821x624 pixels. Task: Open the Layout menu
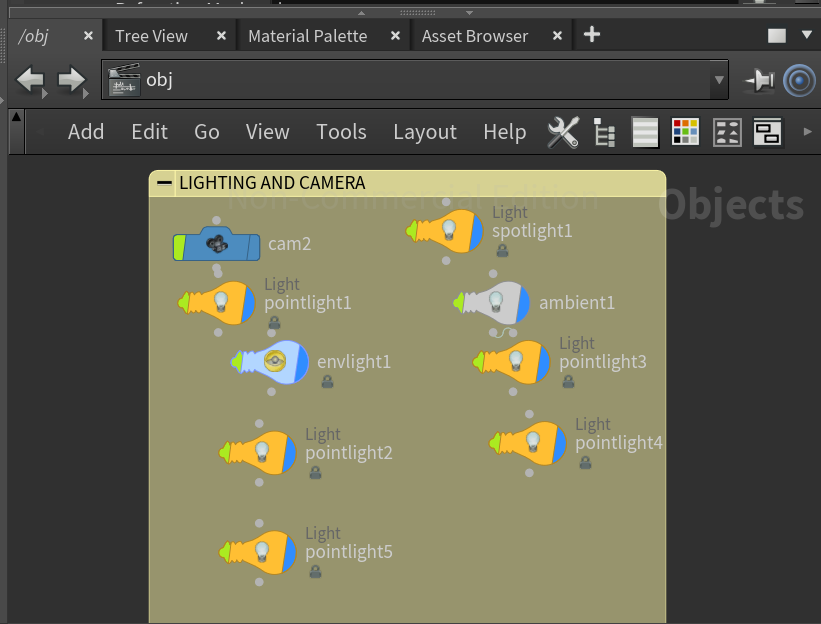(x=425, y=132)
